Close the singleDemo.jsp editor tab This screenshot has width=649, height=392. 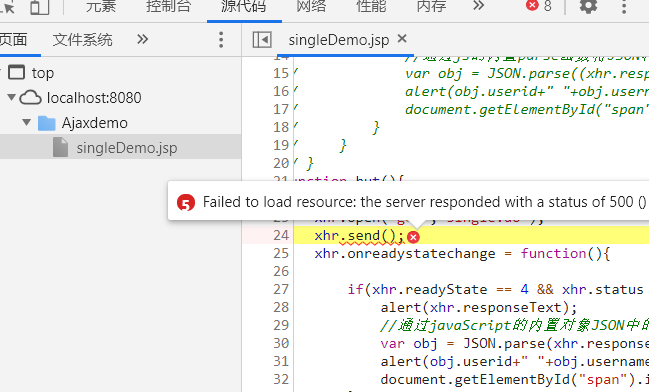tap(401, 38)
